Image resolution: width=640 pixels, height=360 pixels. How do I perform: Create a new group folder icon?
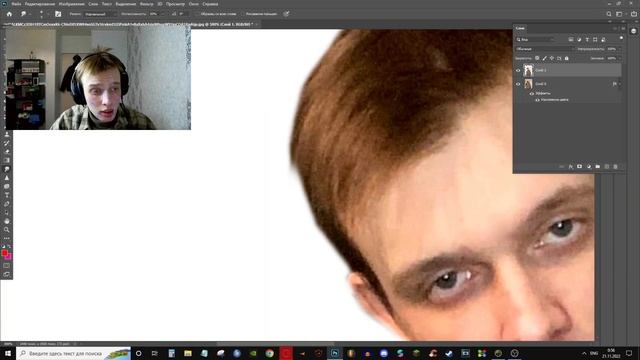coord(598,167)
